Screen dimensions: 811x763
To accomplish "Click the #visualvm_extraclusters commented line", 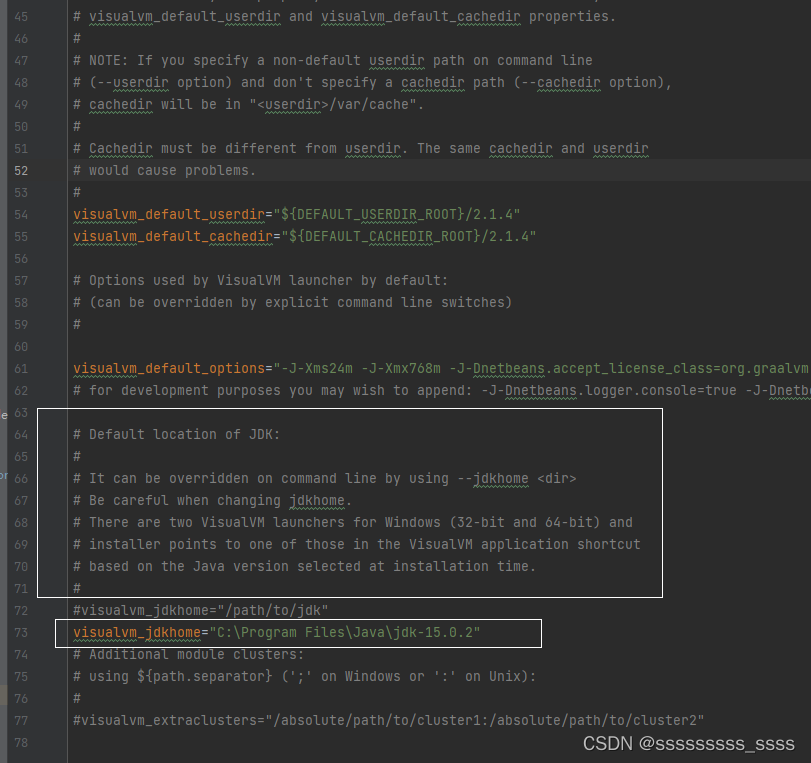I will [x=388, y=721].
